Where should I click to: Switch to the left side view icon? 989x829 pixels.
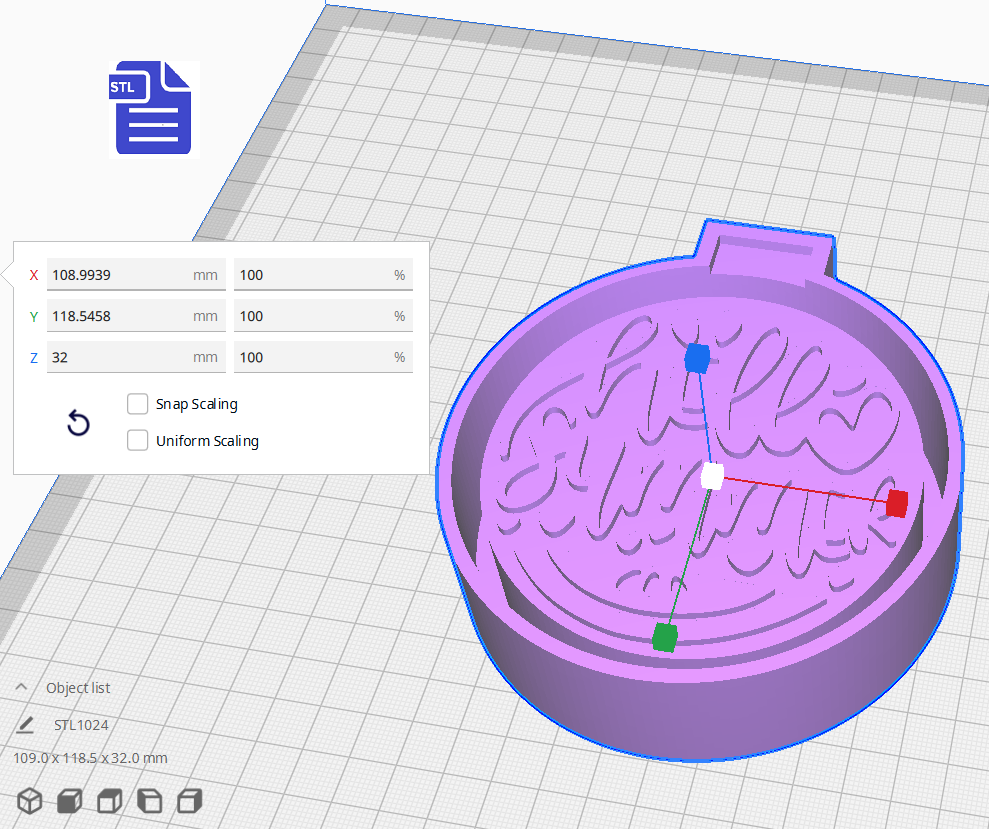click(x=149, y=801)
